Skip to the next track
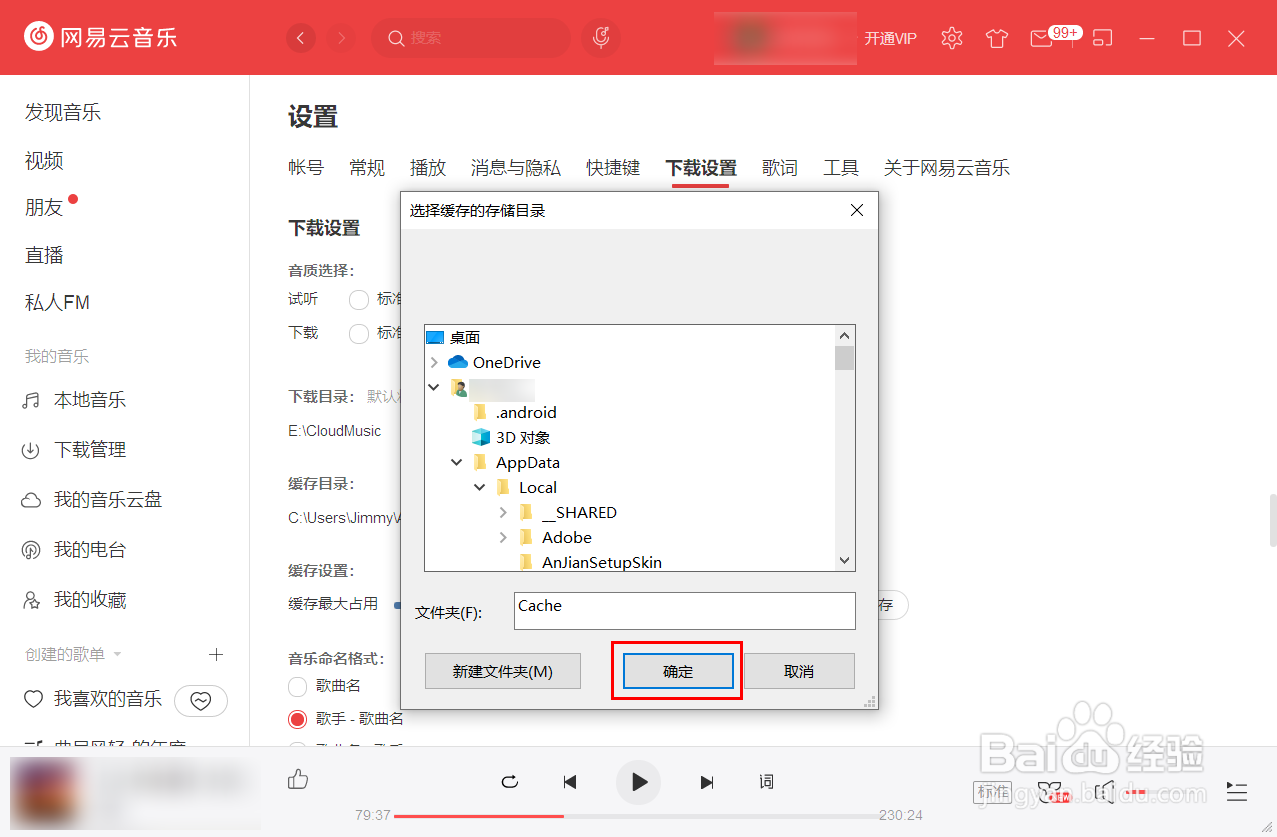 tap(707, 782)
